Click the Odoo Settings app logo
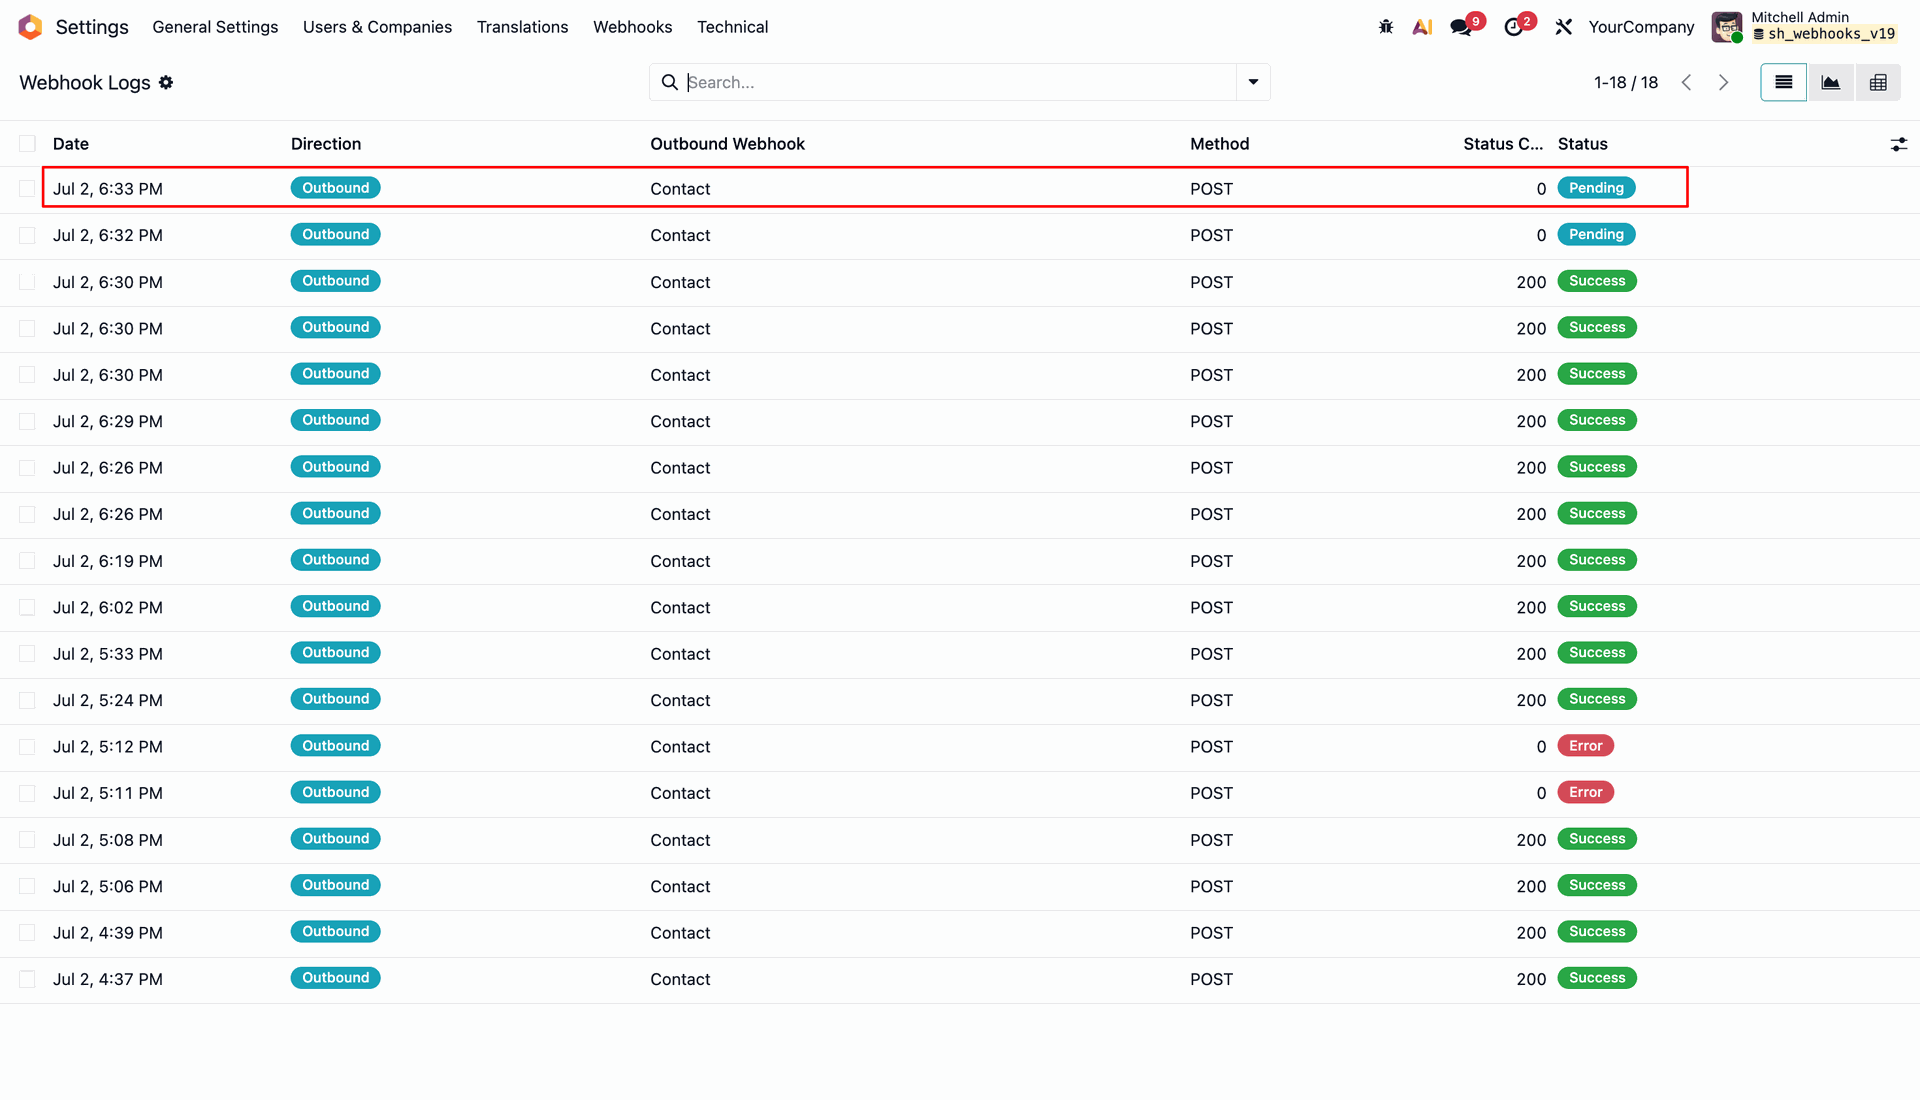This screenshot has height=1100, width=1920. click(30, 27)
